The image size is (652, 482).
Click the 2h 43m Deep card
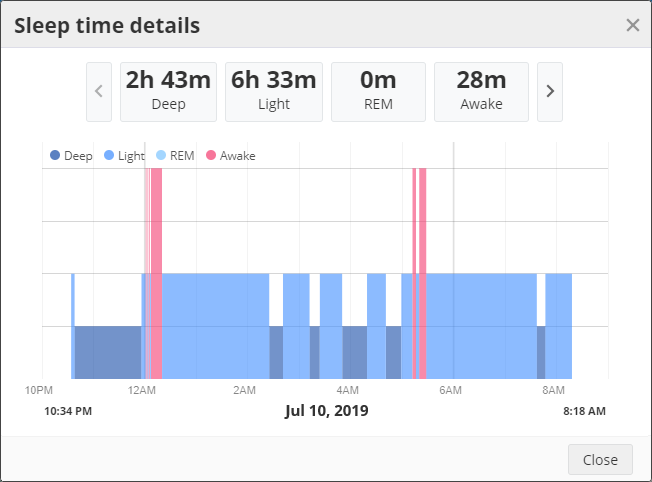[168, 92]
